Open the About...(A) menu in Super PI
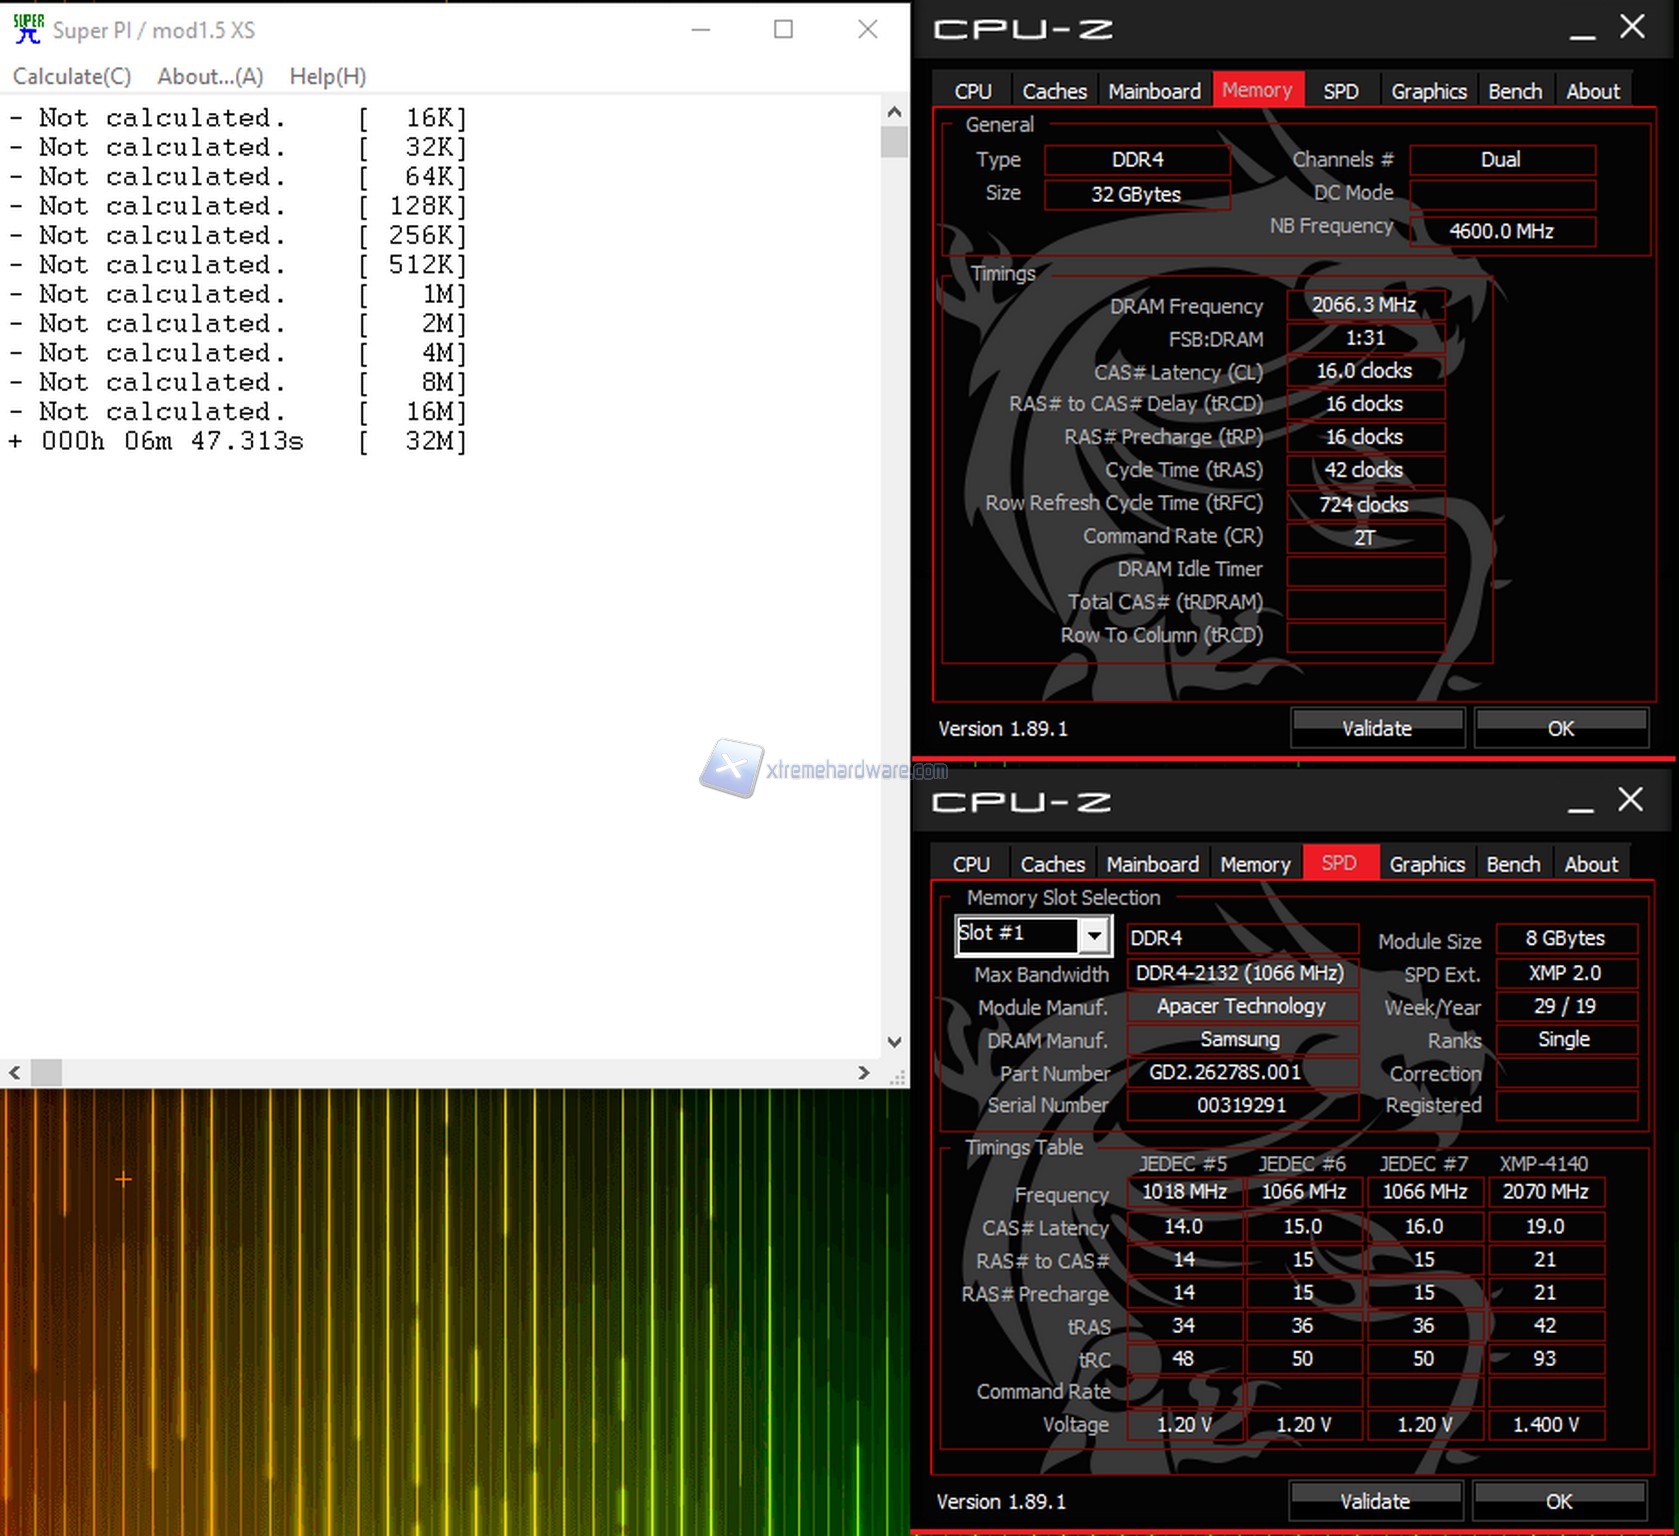The height and width of the screenshot is (1536, 1679). [210, 76]
